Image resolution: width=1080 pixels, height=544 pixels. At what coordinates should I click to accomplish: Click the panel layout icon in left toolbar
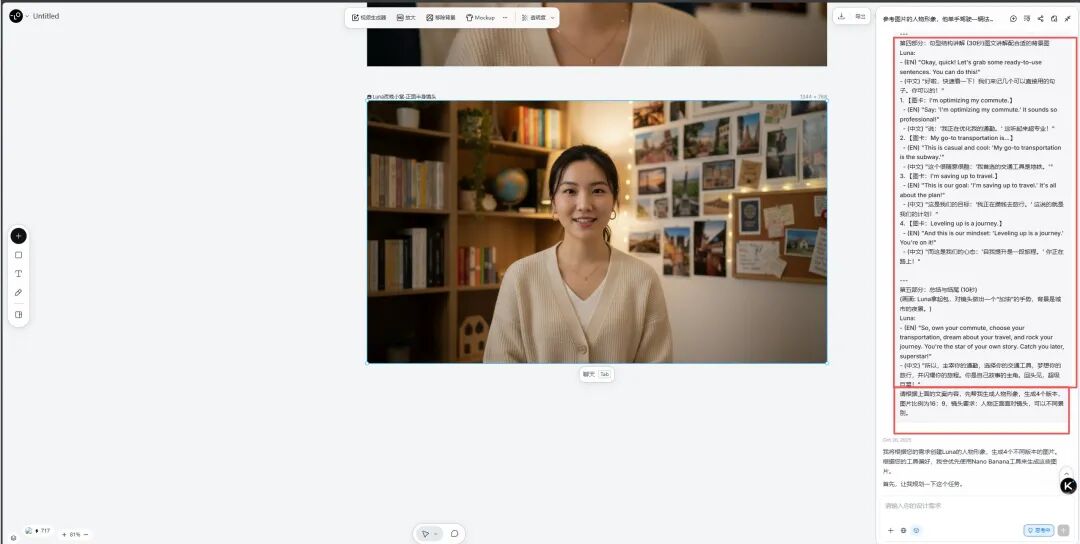pos(19,315)
